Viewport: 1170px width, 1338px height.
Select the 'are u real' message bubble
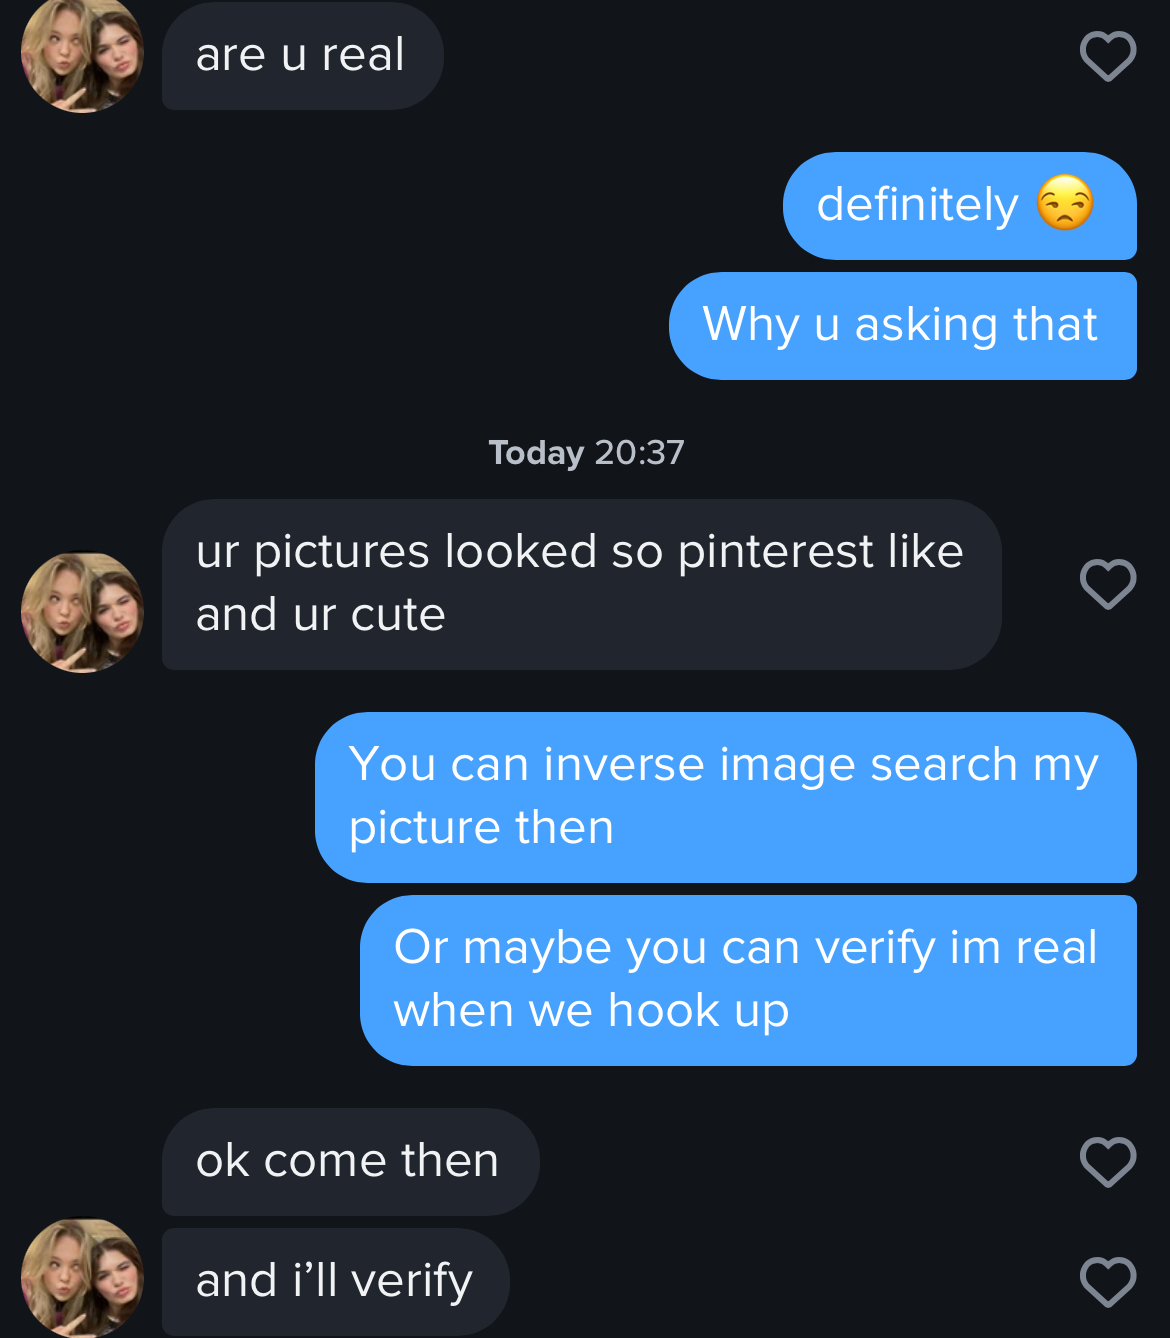click(x=302, y=55)
